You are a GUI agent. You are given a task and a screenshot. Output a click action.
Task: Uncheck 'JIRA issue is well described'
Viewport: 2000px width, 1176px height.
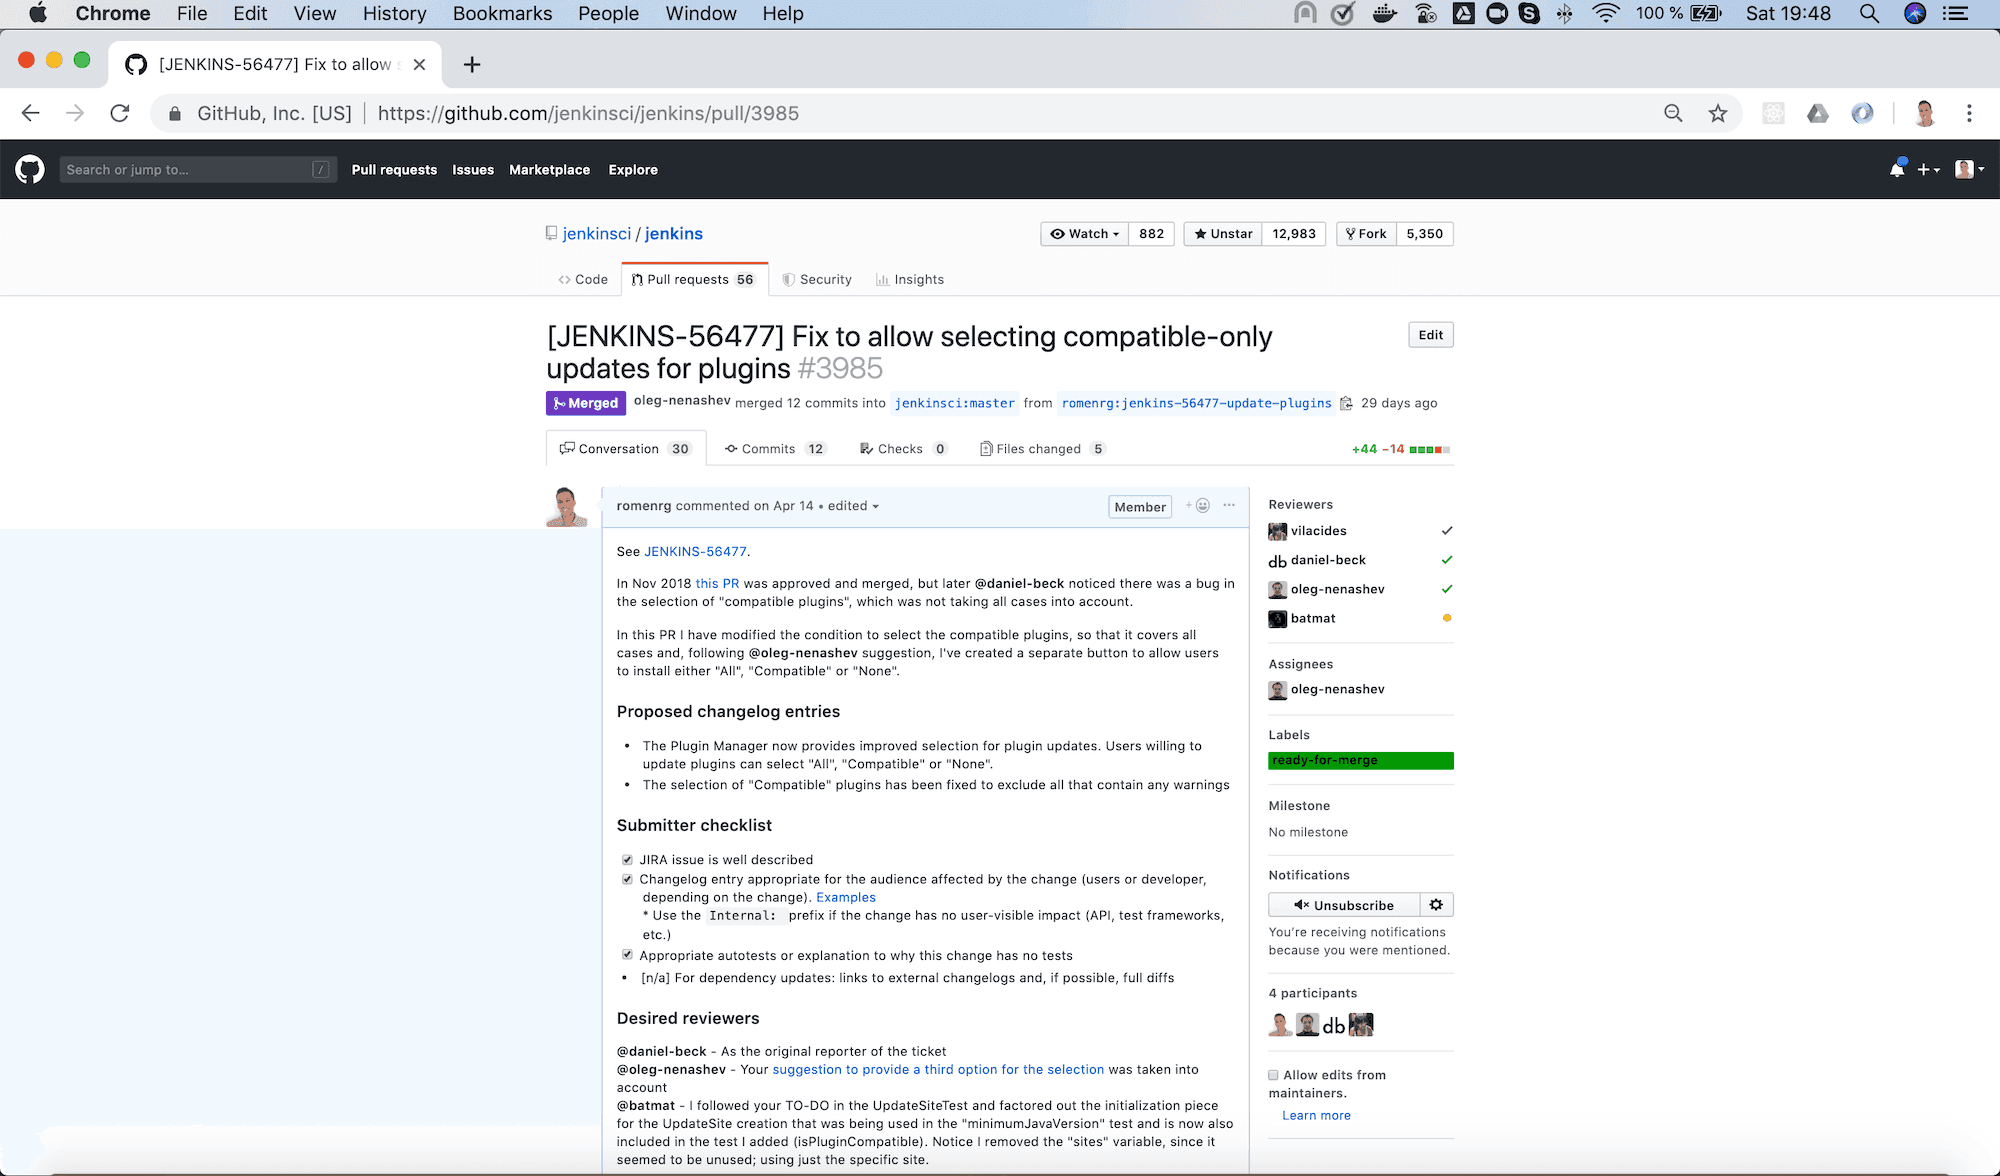click(x=627, y=858)
